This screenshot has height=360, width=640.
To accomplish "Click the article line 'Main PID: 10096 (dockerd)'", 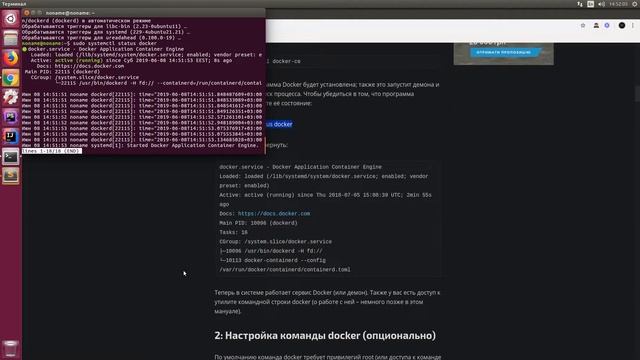I will tap(258, 223).
